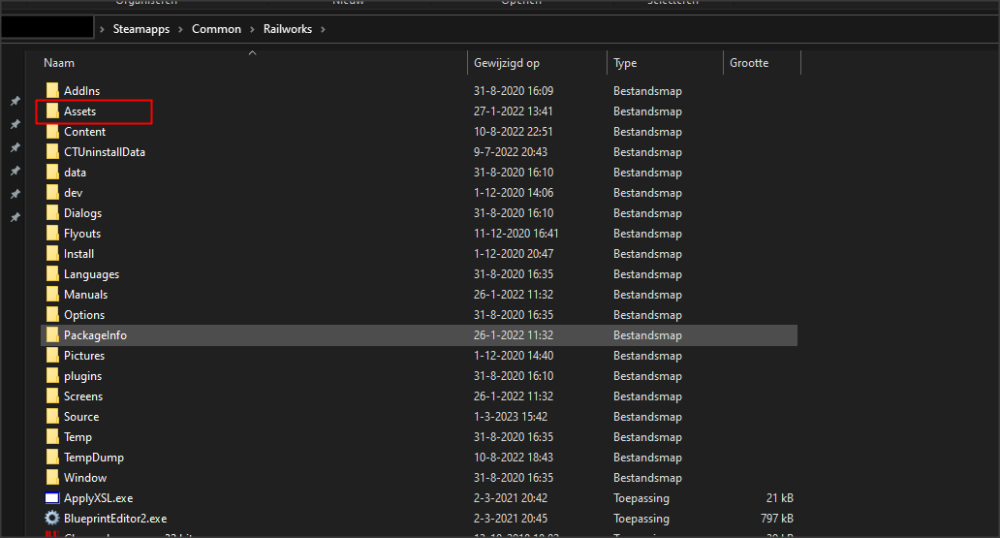The height and width of the screenshot is (538, 1000).
Task: Select the TempDump folder name
Action: (x=93, y=458)
